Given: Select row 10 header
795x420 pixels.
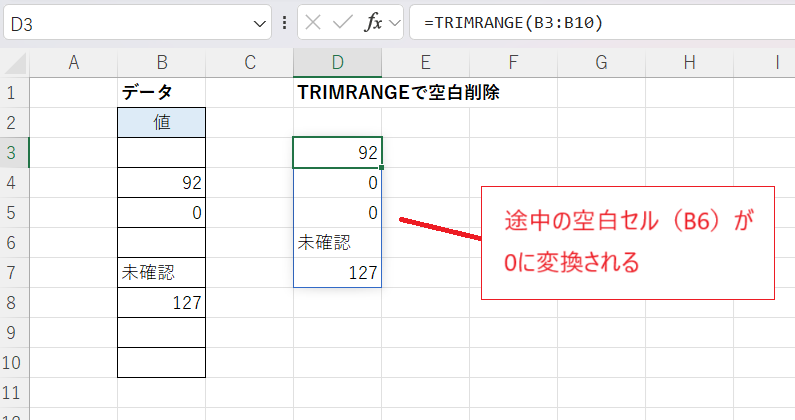Looking at the screenshot, I should point(14,363).
